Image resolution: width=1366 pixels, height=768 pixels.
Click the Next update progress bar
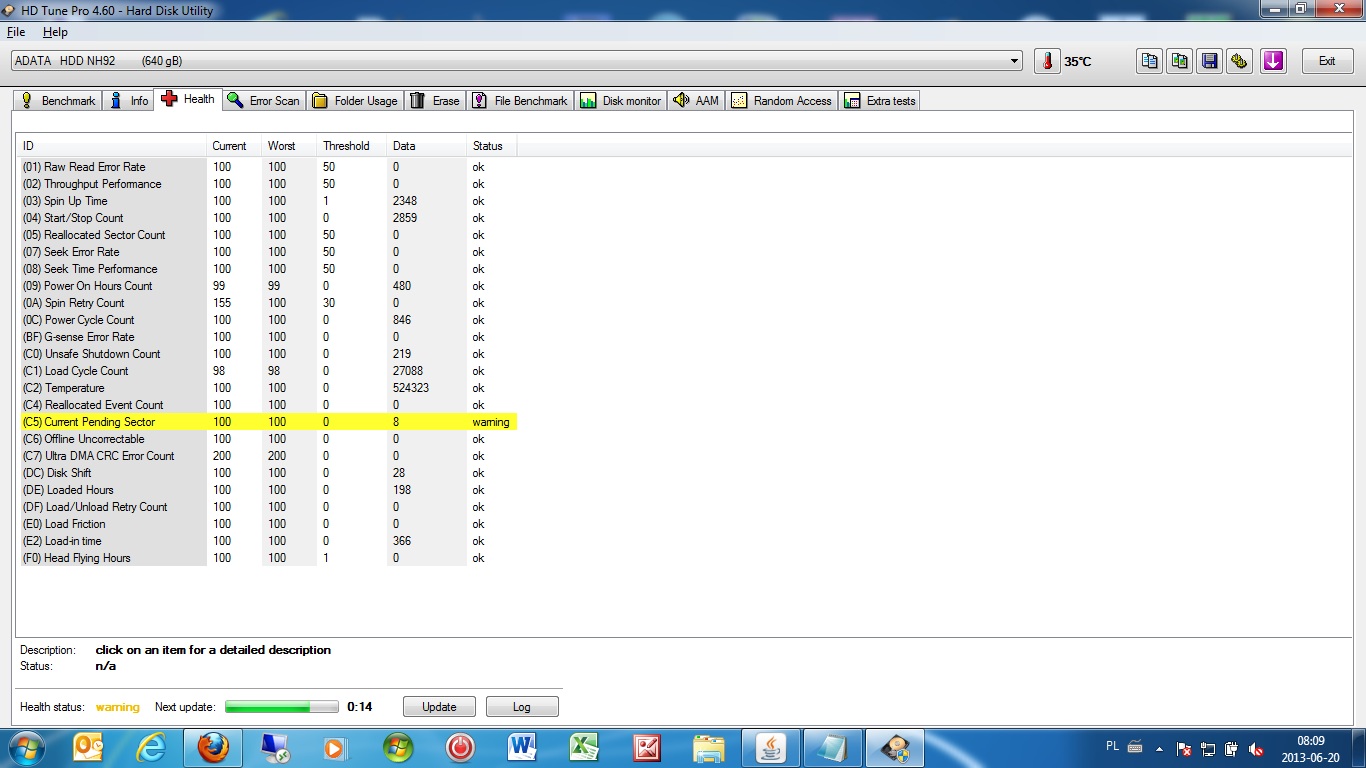(x=282, y=707)
